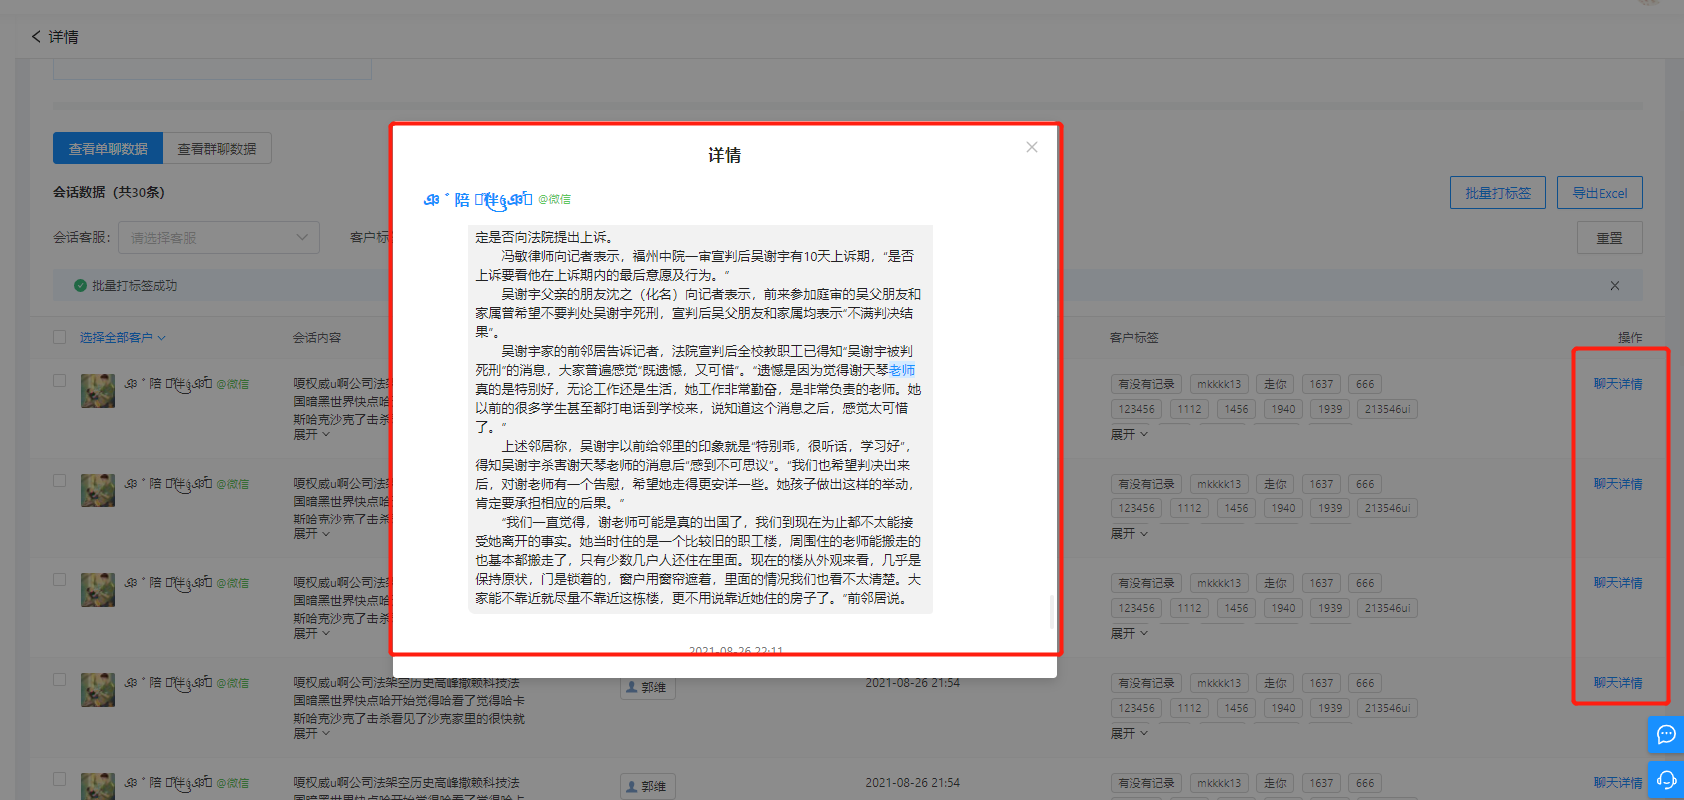Open 聊天详情 for the fifth row
Screen dimensions: 1684x800
click(1618, 783)
